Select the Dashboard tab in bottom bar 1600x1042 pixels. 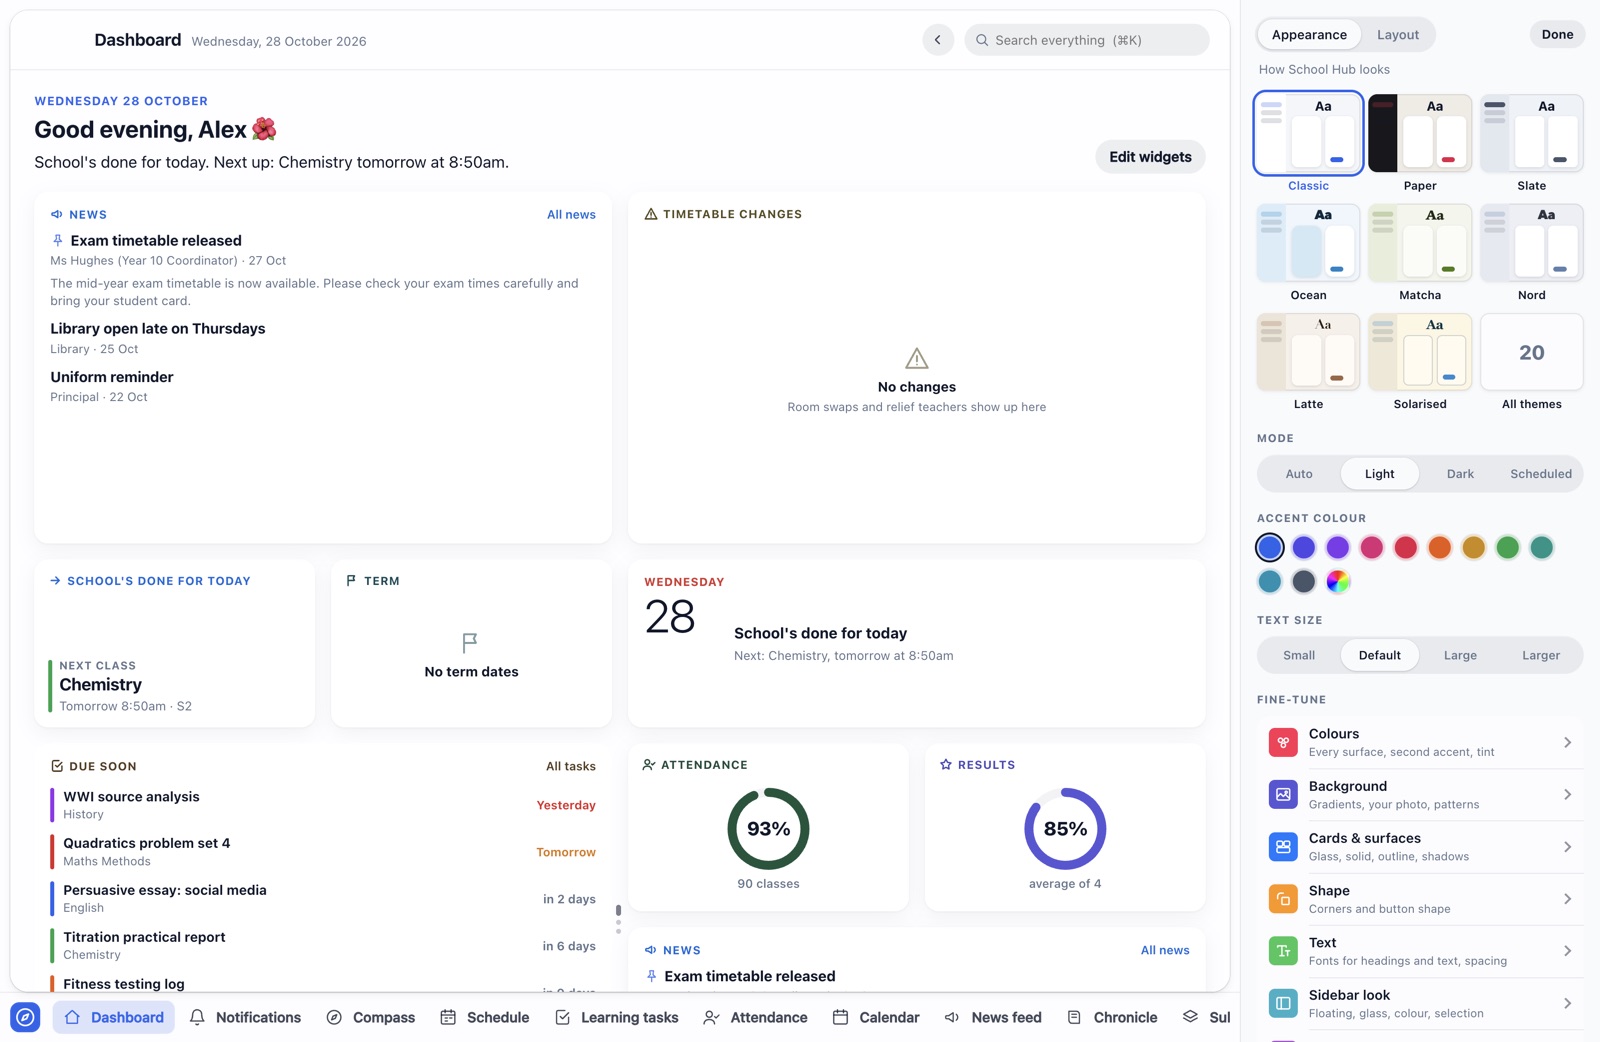tap(114, 1017)
